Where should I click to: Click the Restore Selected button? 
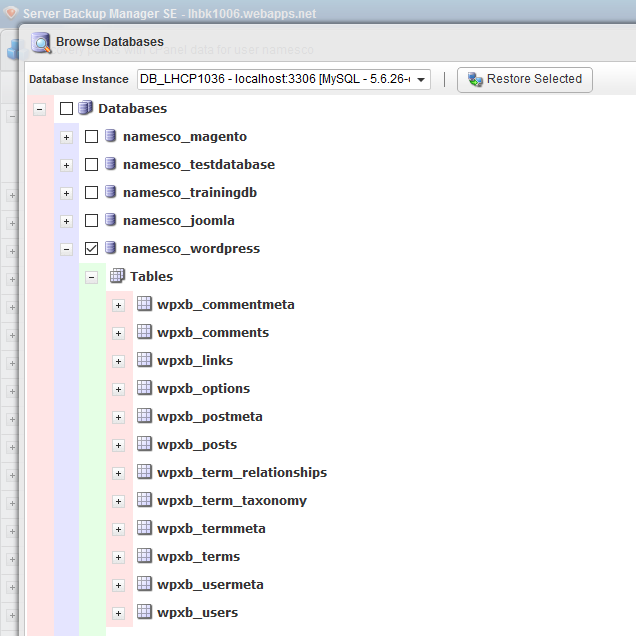pyautogui.click(x=524, y=80)
